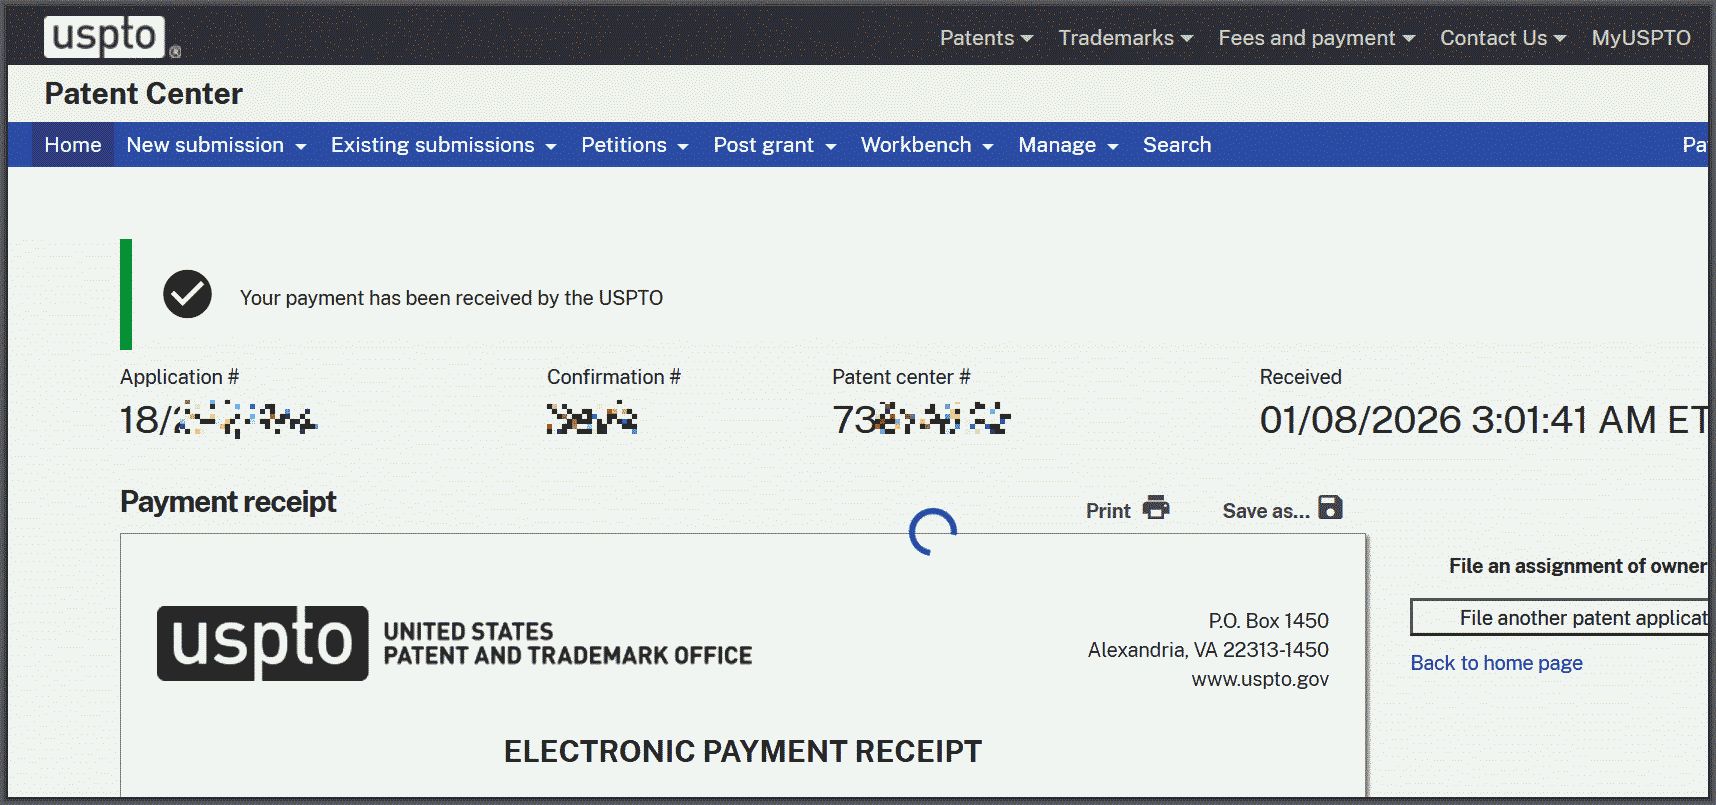
Task: Click the uspto logo in top header
Action: [105, 37]
